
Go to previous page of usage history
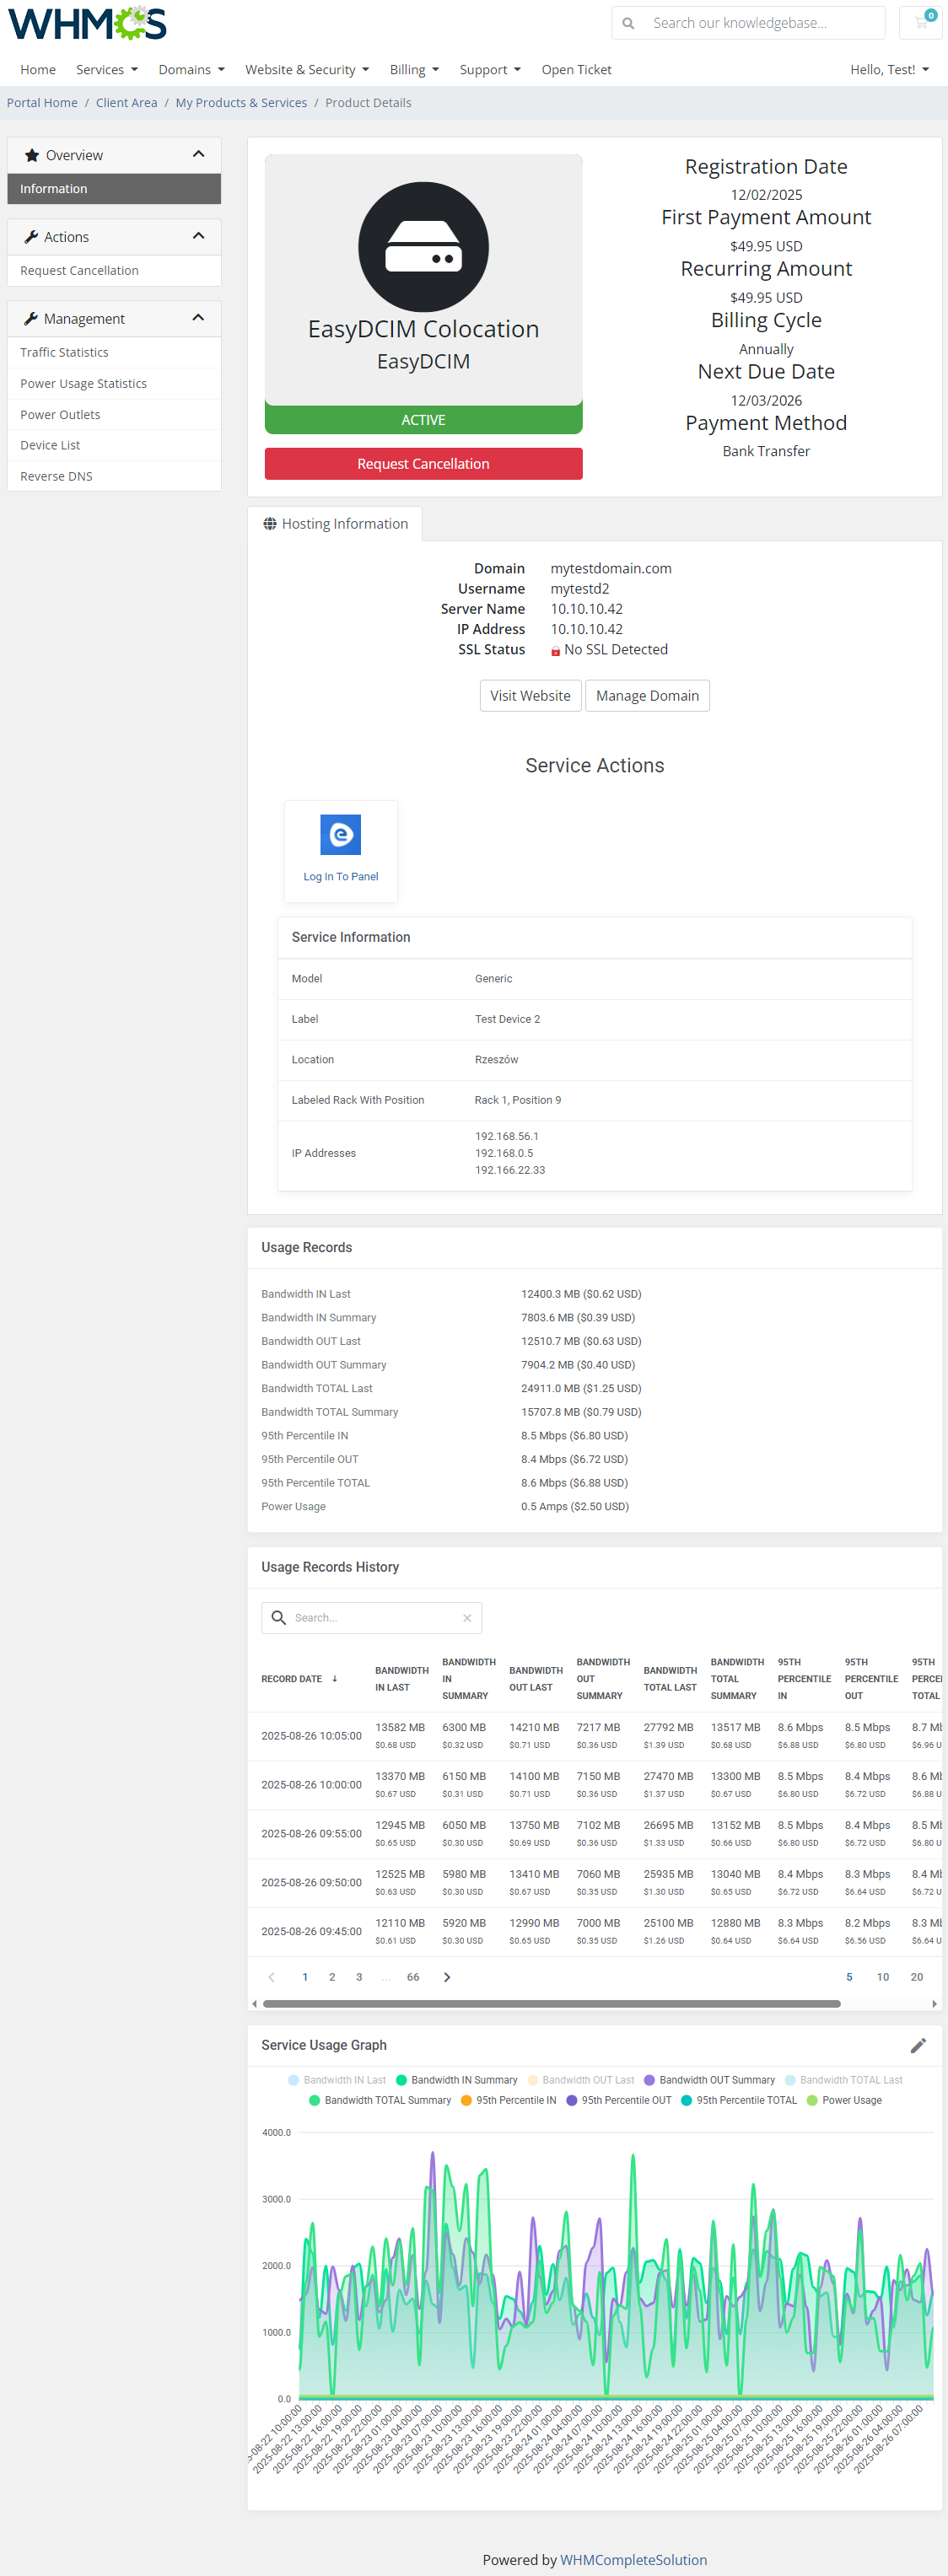(x=271, y=1977)
